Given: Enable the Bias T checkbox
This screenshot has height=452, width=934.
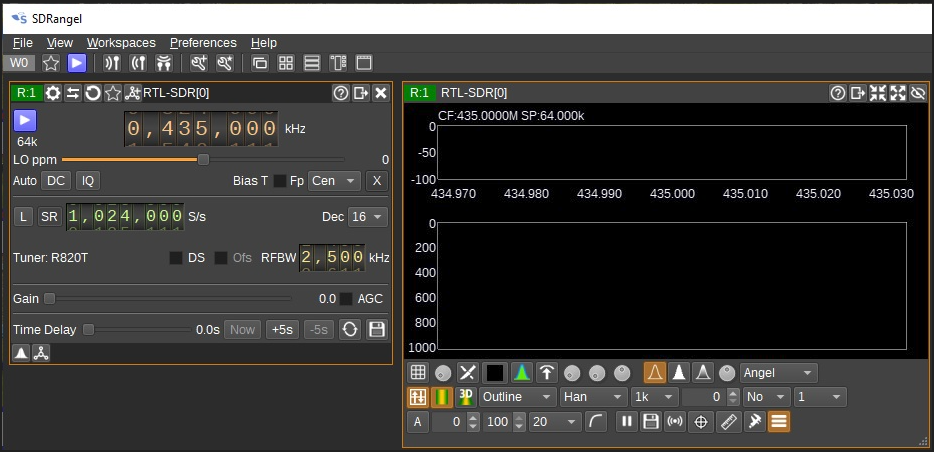Looking at the screenshot, I should click(x=279, y=181).
